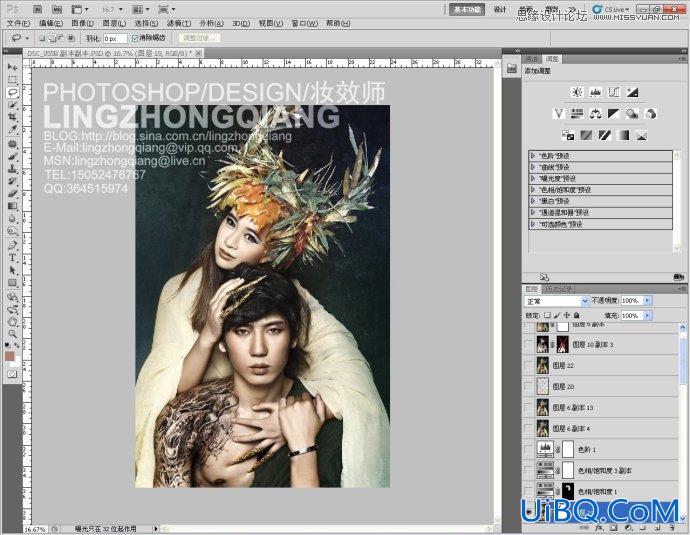Screen dimensions: 690x535
Task: Toggle Quick Mask mode icon
Action: pos(12,374)
